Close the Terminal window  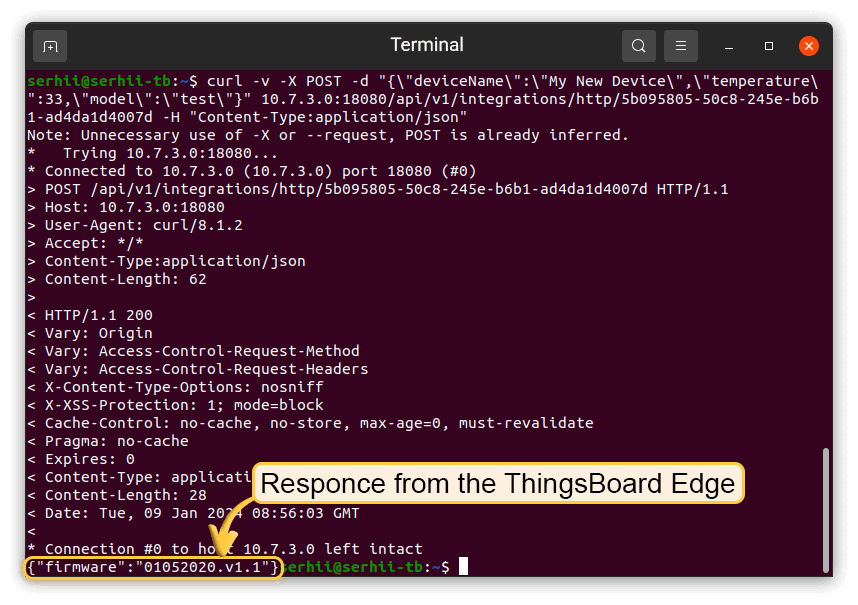[808, 46]
